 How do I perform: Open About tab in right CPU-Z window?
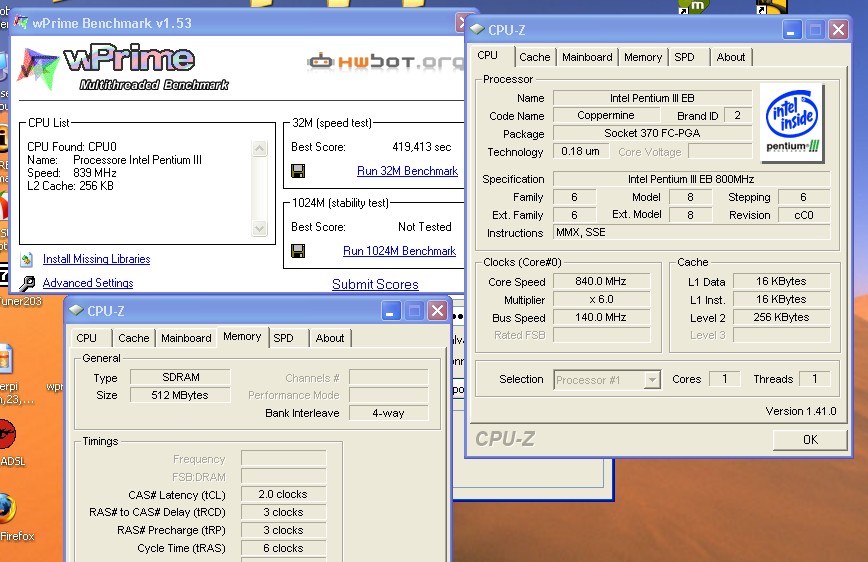(731, 57)
